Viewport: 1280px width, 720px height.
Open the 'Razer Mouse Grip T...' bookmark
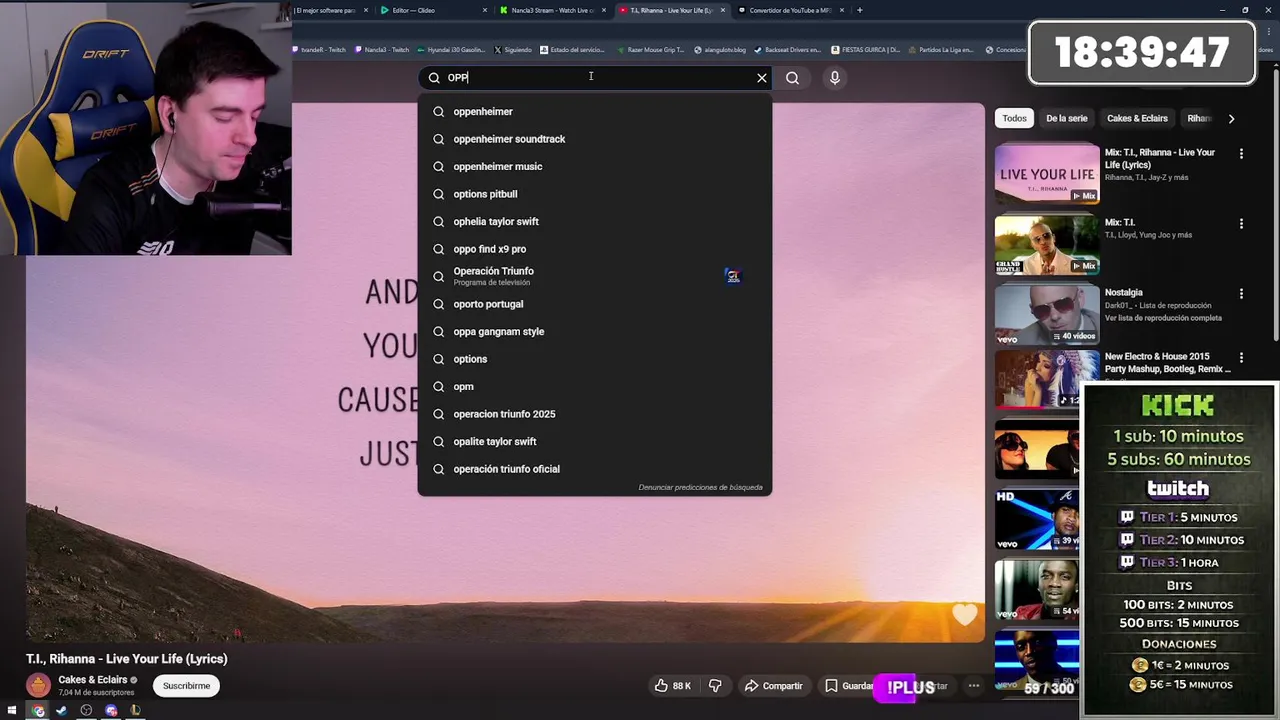(x=650, y=49)
